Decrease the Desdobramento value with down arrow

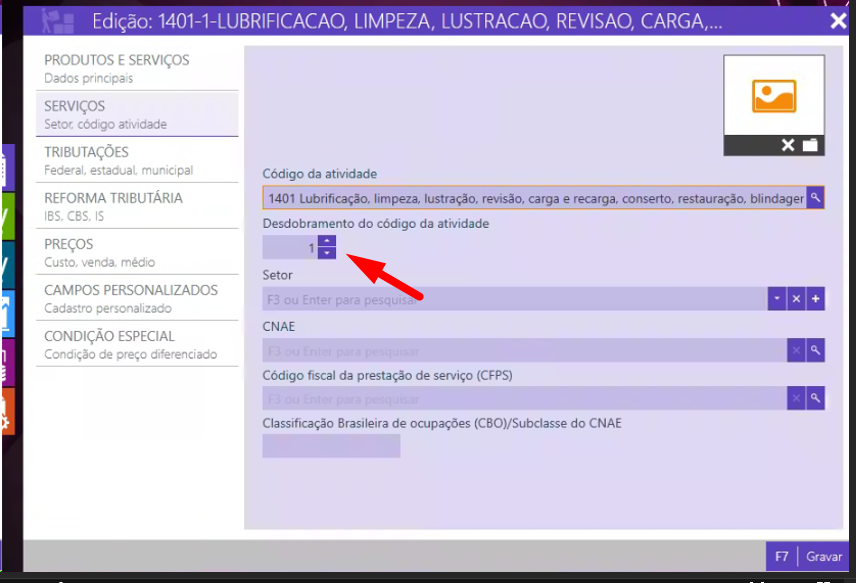coord(327,253)
